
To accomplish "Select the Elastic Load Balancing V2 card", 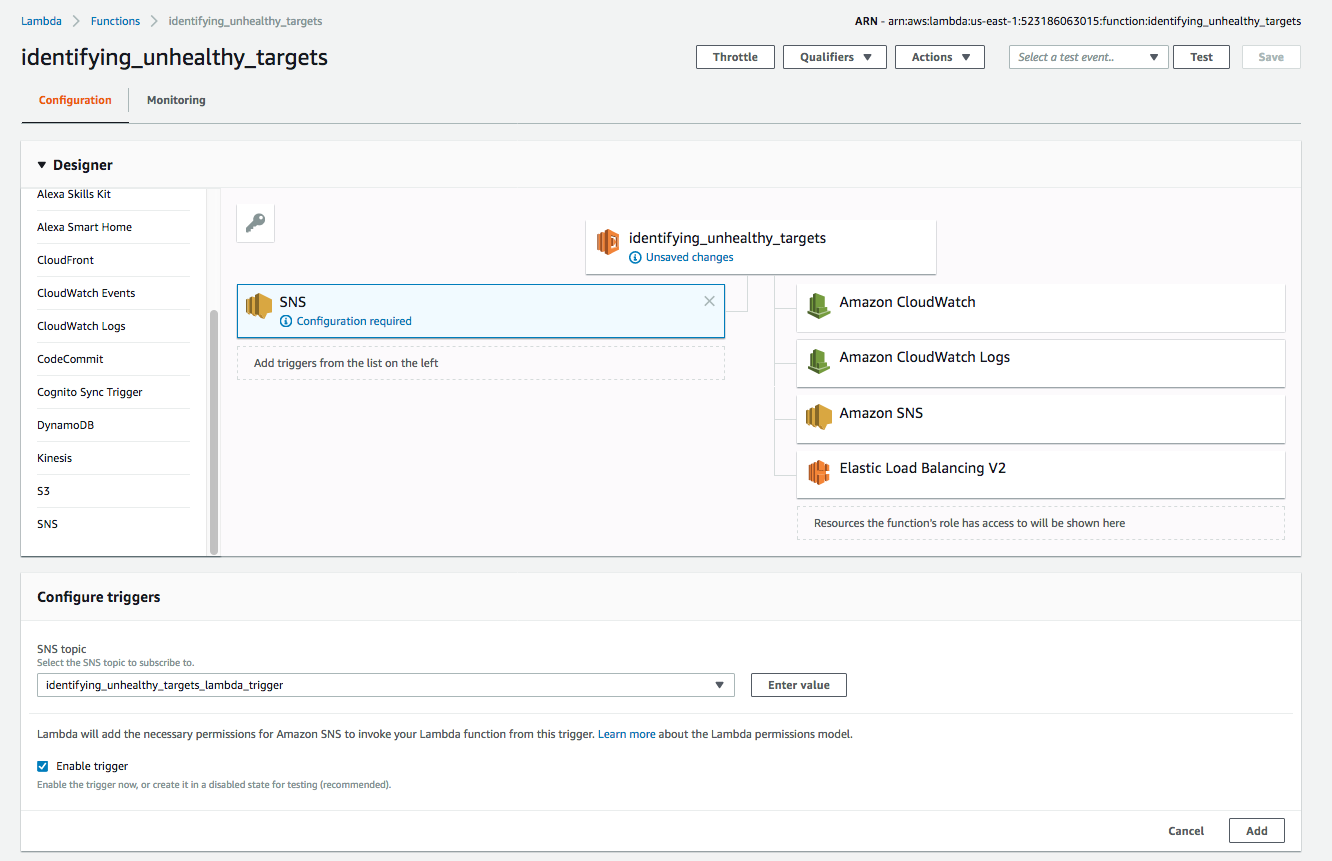I will [1041, 473].
